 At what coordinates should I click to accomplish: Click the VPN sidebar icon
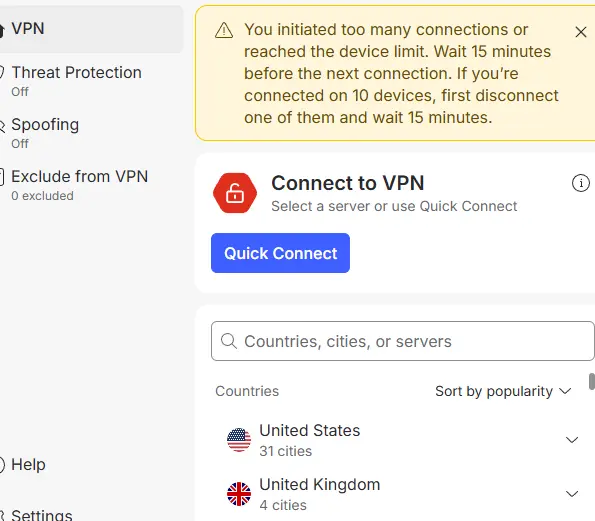[2, 30]
